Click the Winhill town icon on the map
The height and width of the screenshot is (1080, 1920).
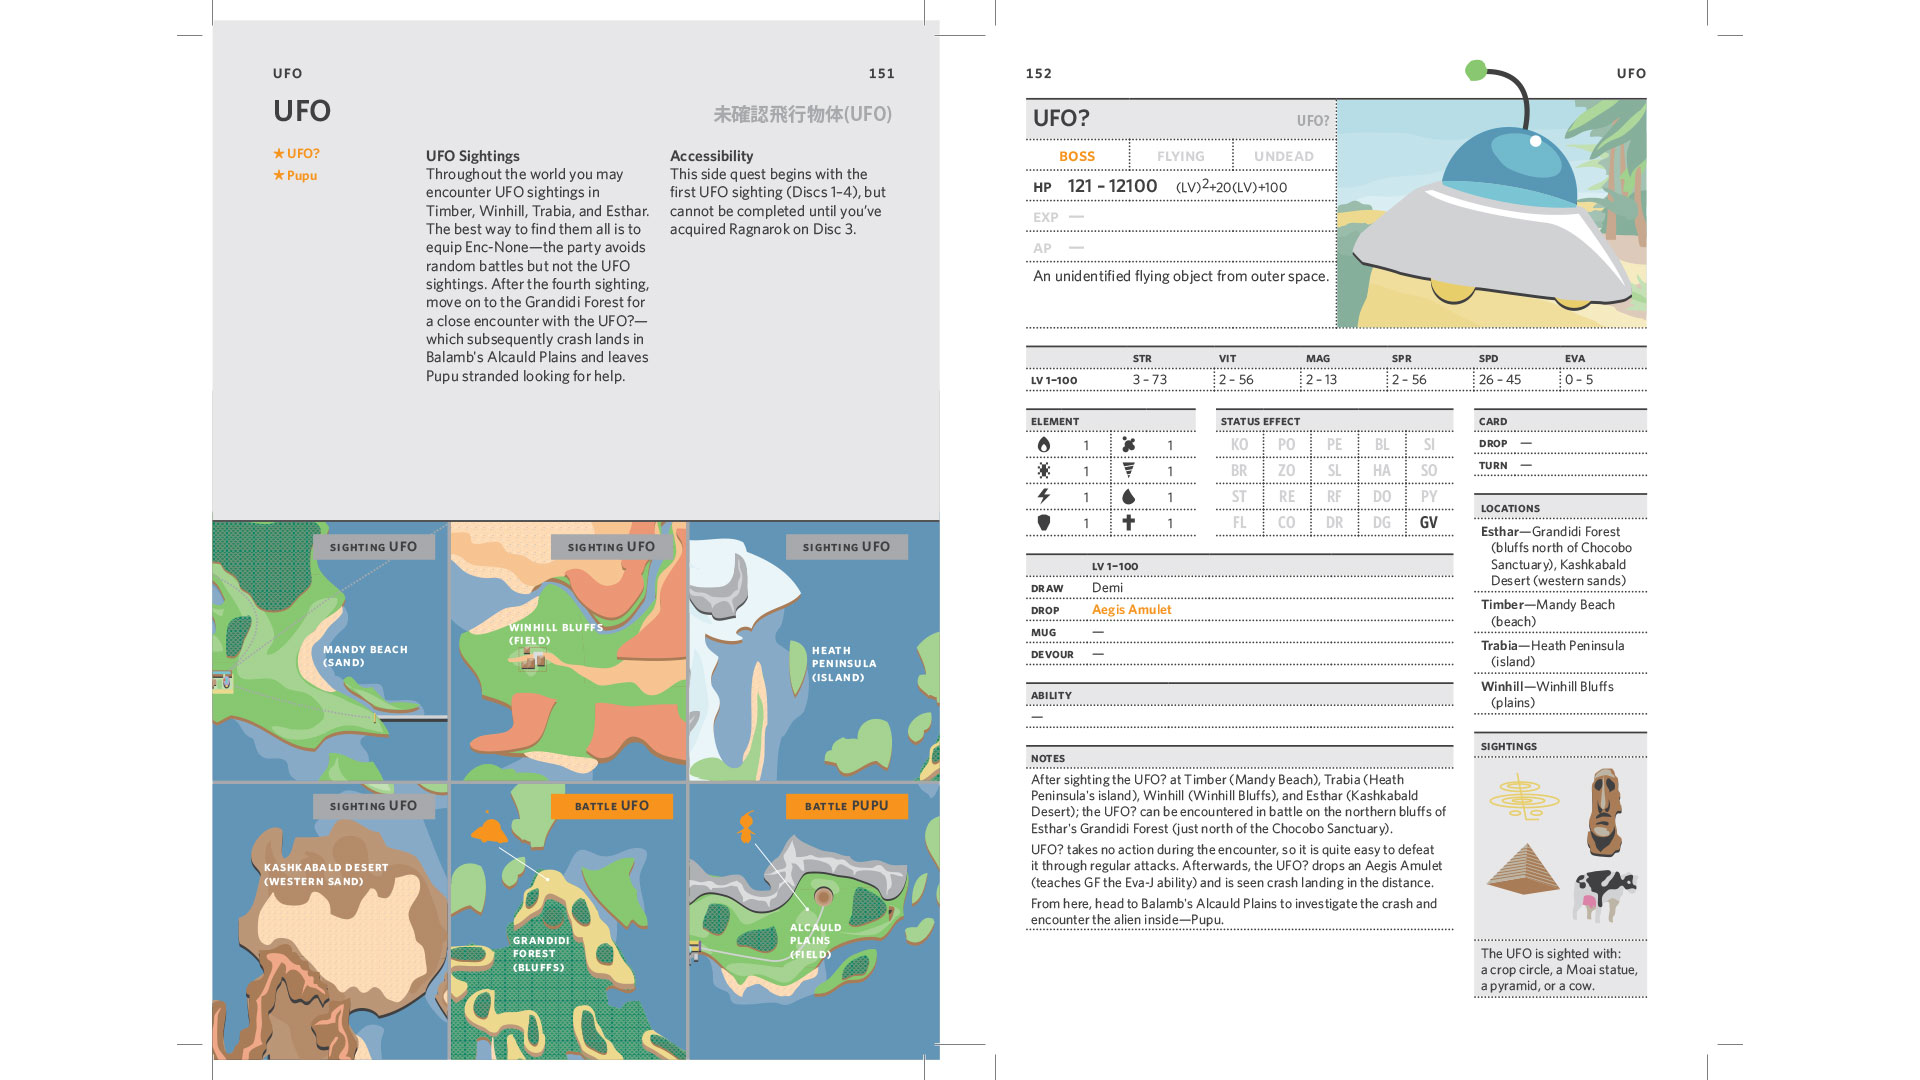click(531, 658)
